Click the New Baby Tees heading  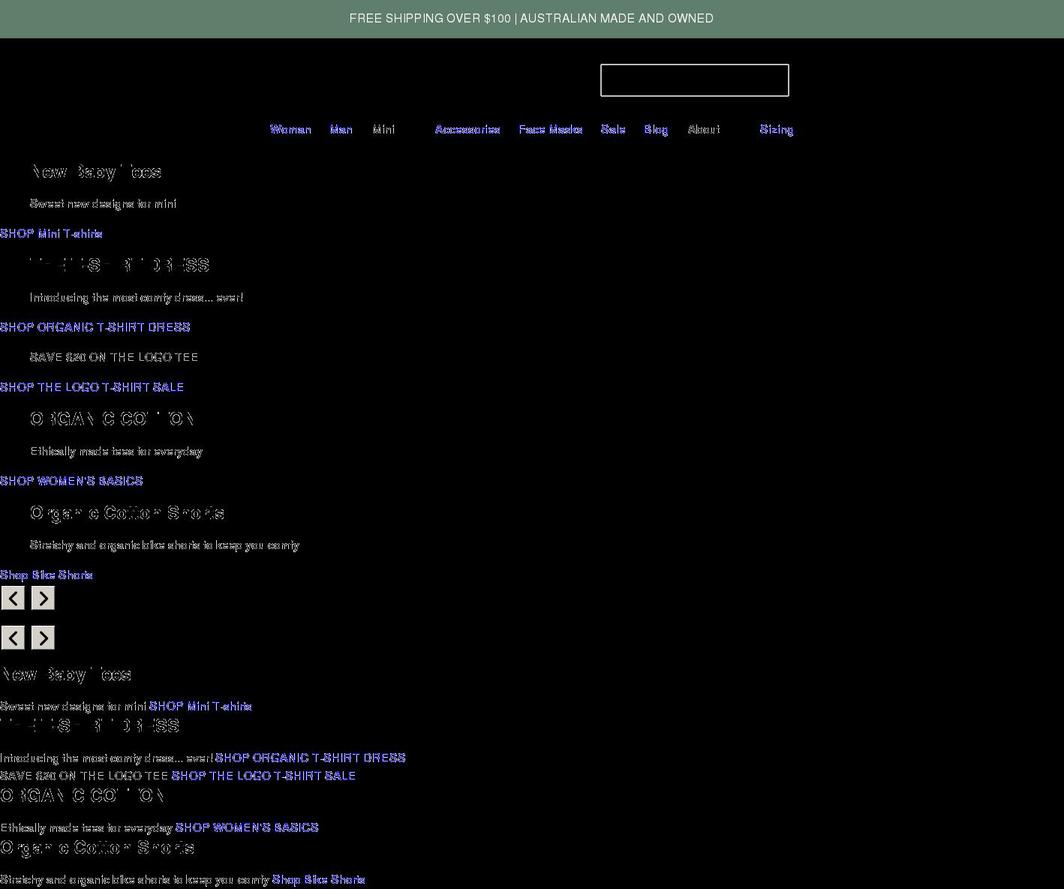tap(95, 171)
